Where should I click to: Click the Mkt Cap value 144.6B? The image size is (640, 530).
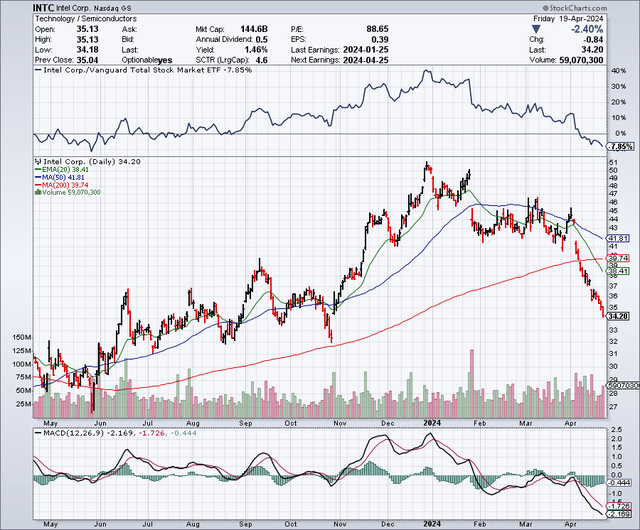254,29
